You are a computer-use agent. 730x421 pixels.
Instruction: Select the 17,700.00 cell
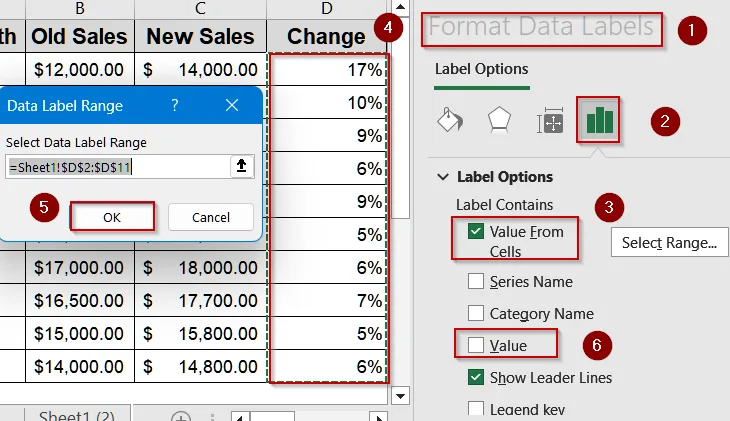pos(200,300)
